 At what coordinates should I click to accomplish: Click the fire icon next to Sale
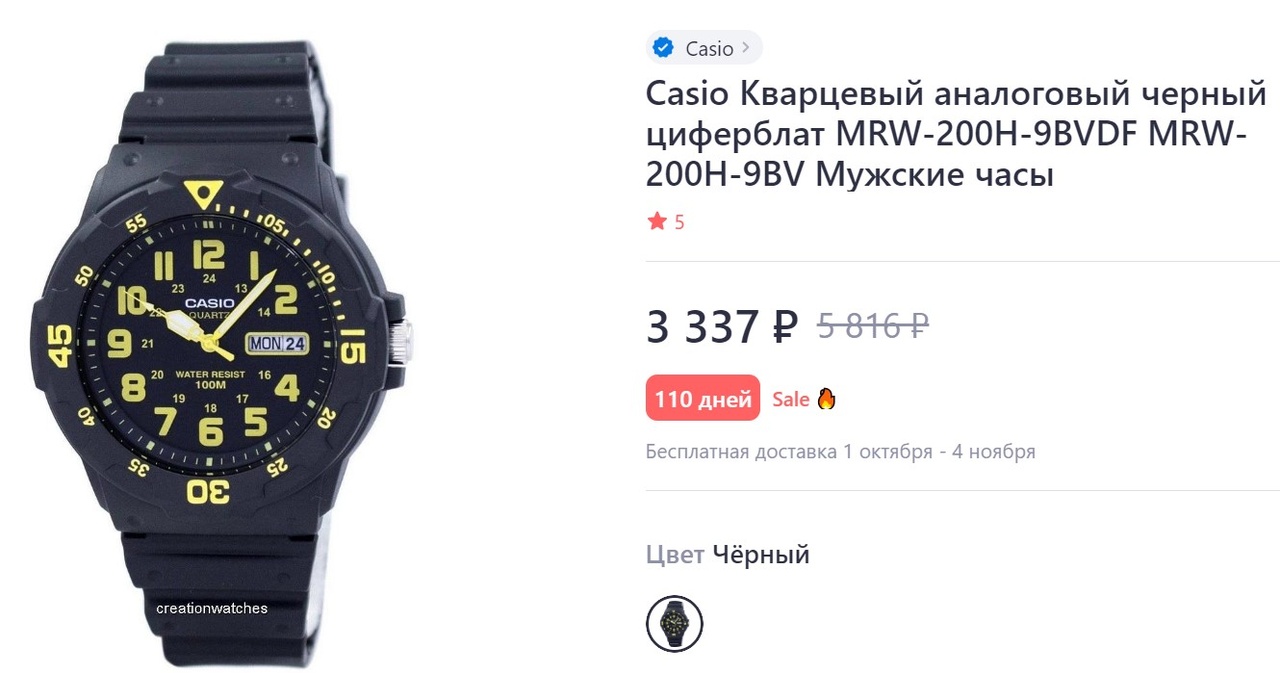(826, 399)
